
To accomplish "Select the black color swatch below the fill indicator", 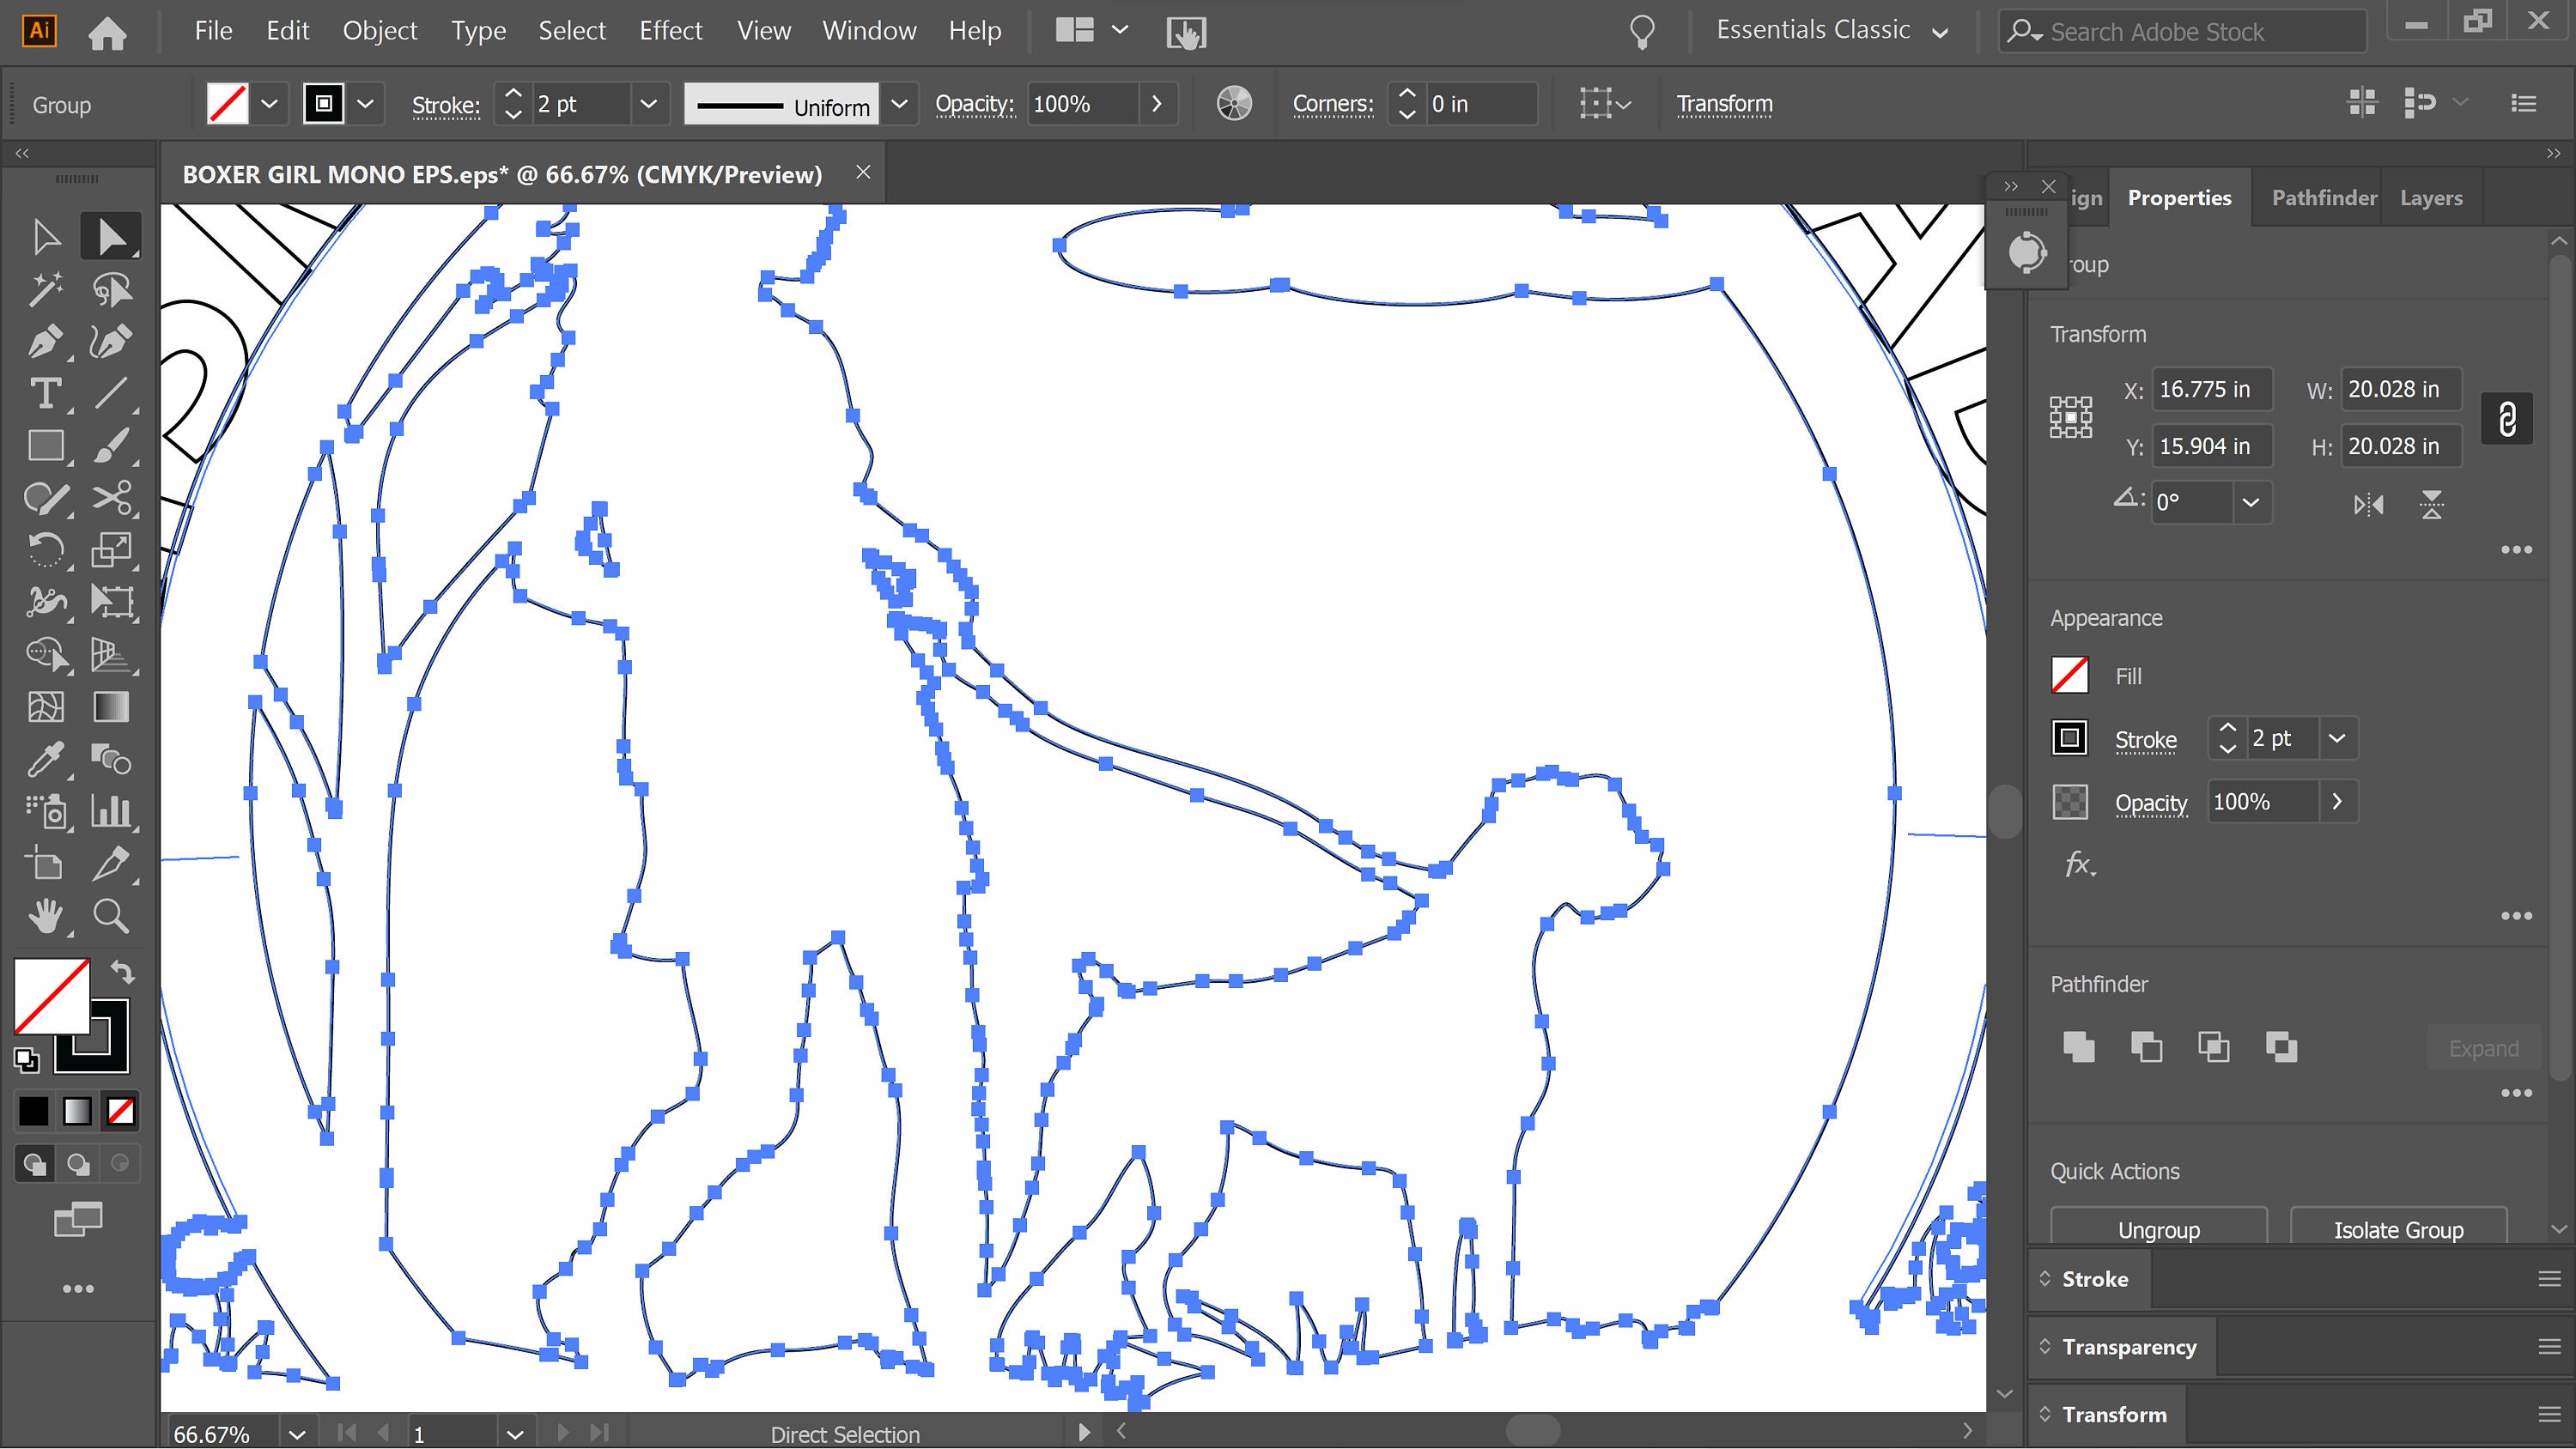I will coord(33,1110).
